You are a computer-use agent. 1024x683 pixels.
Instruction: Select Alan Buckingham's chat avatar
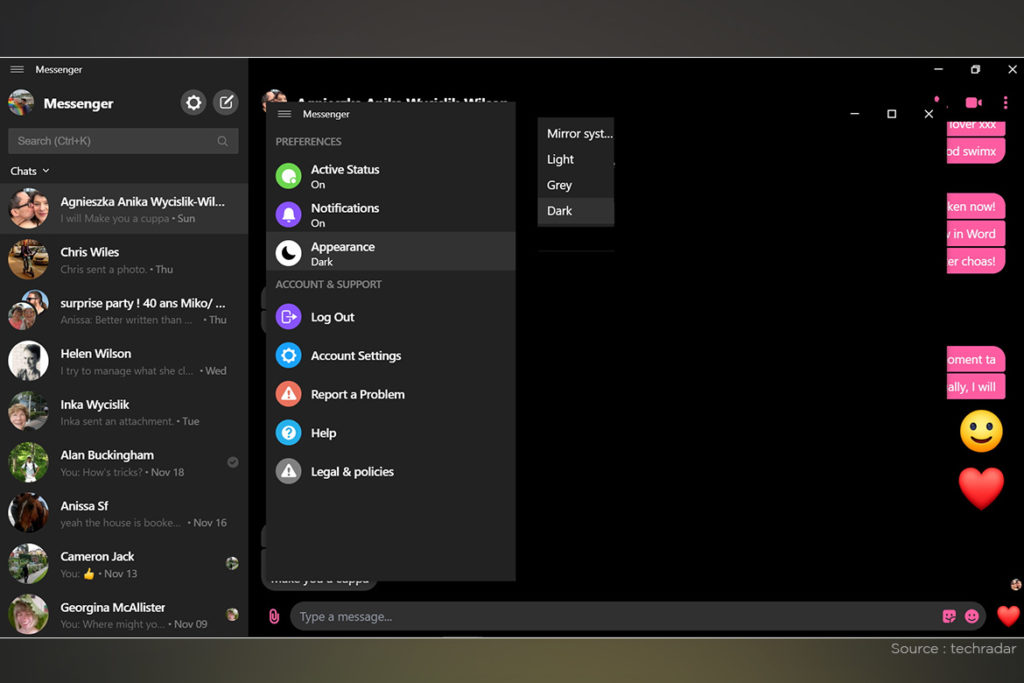(28, 462)
